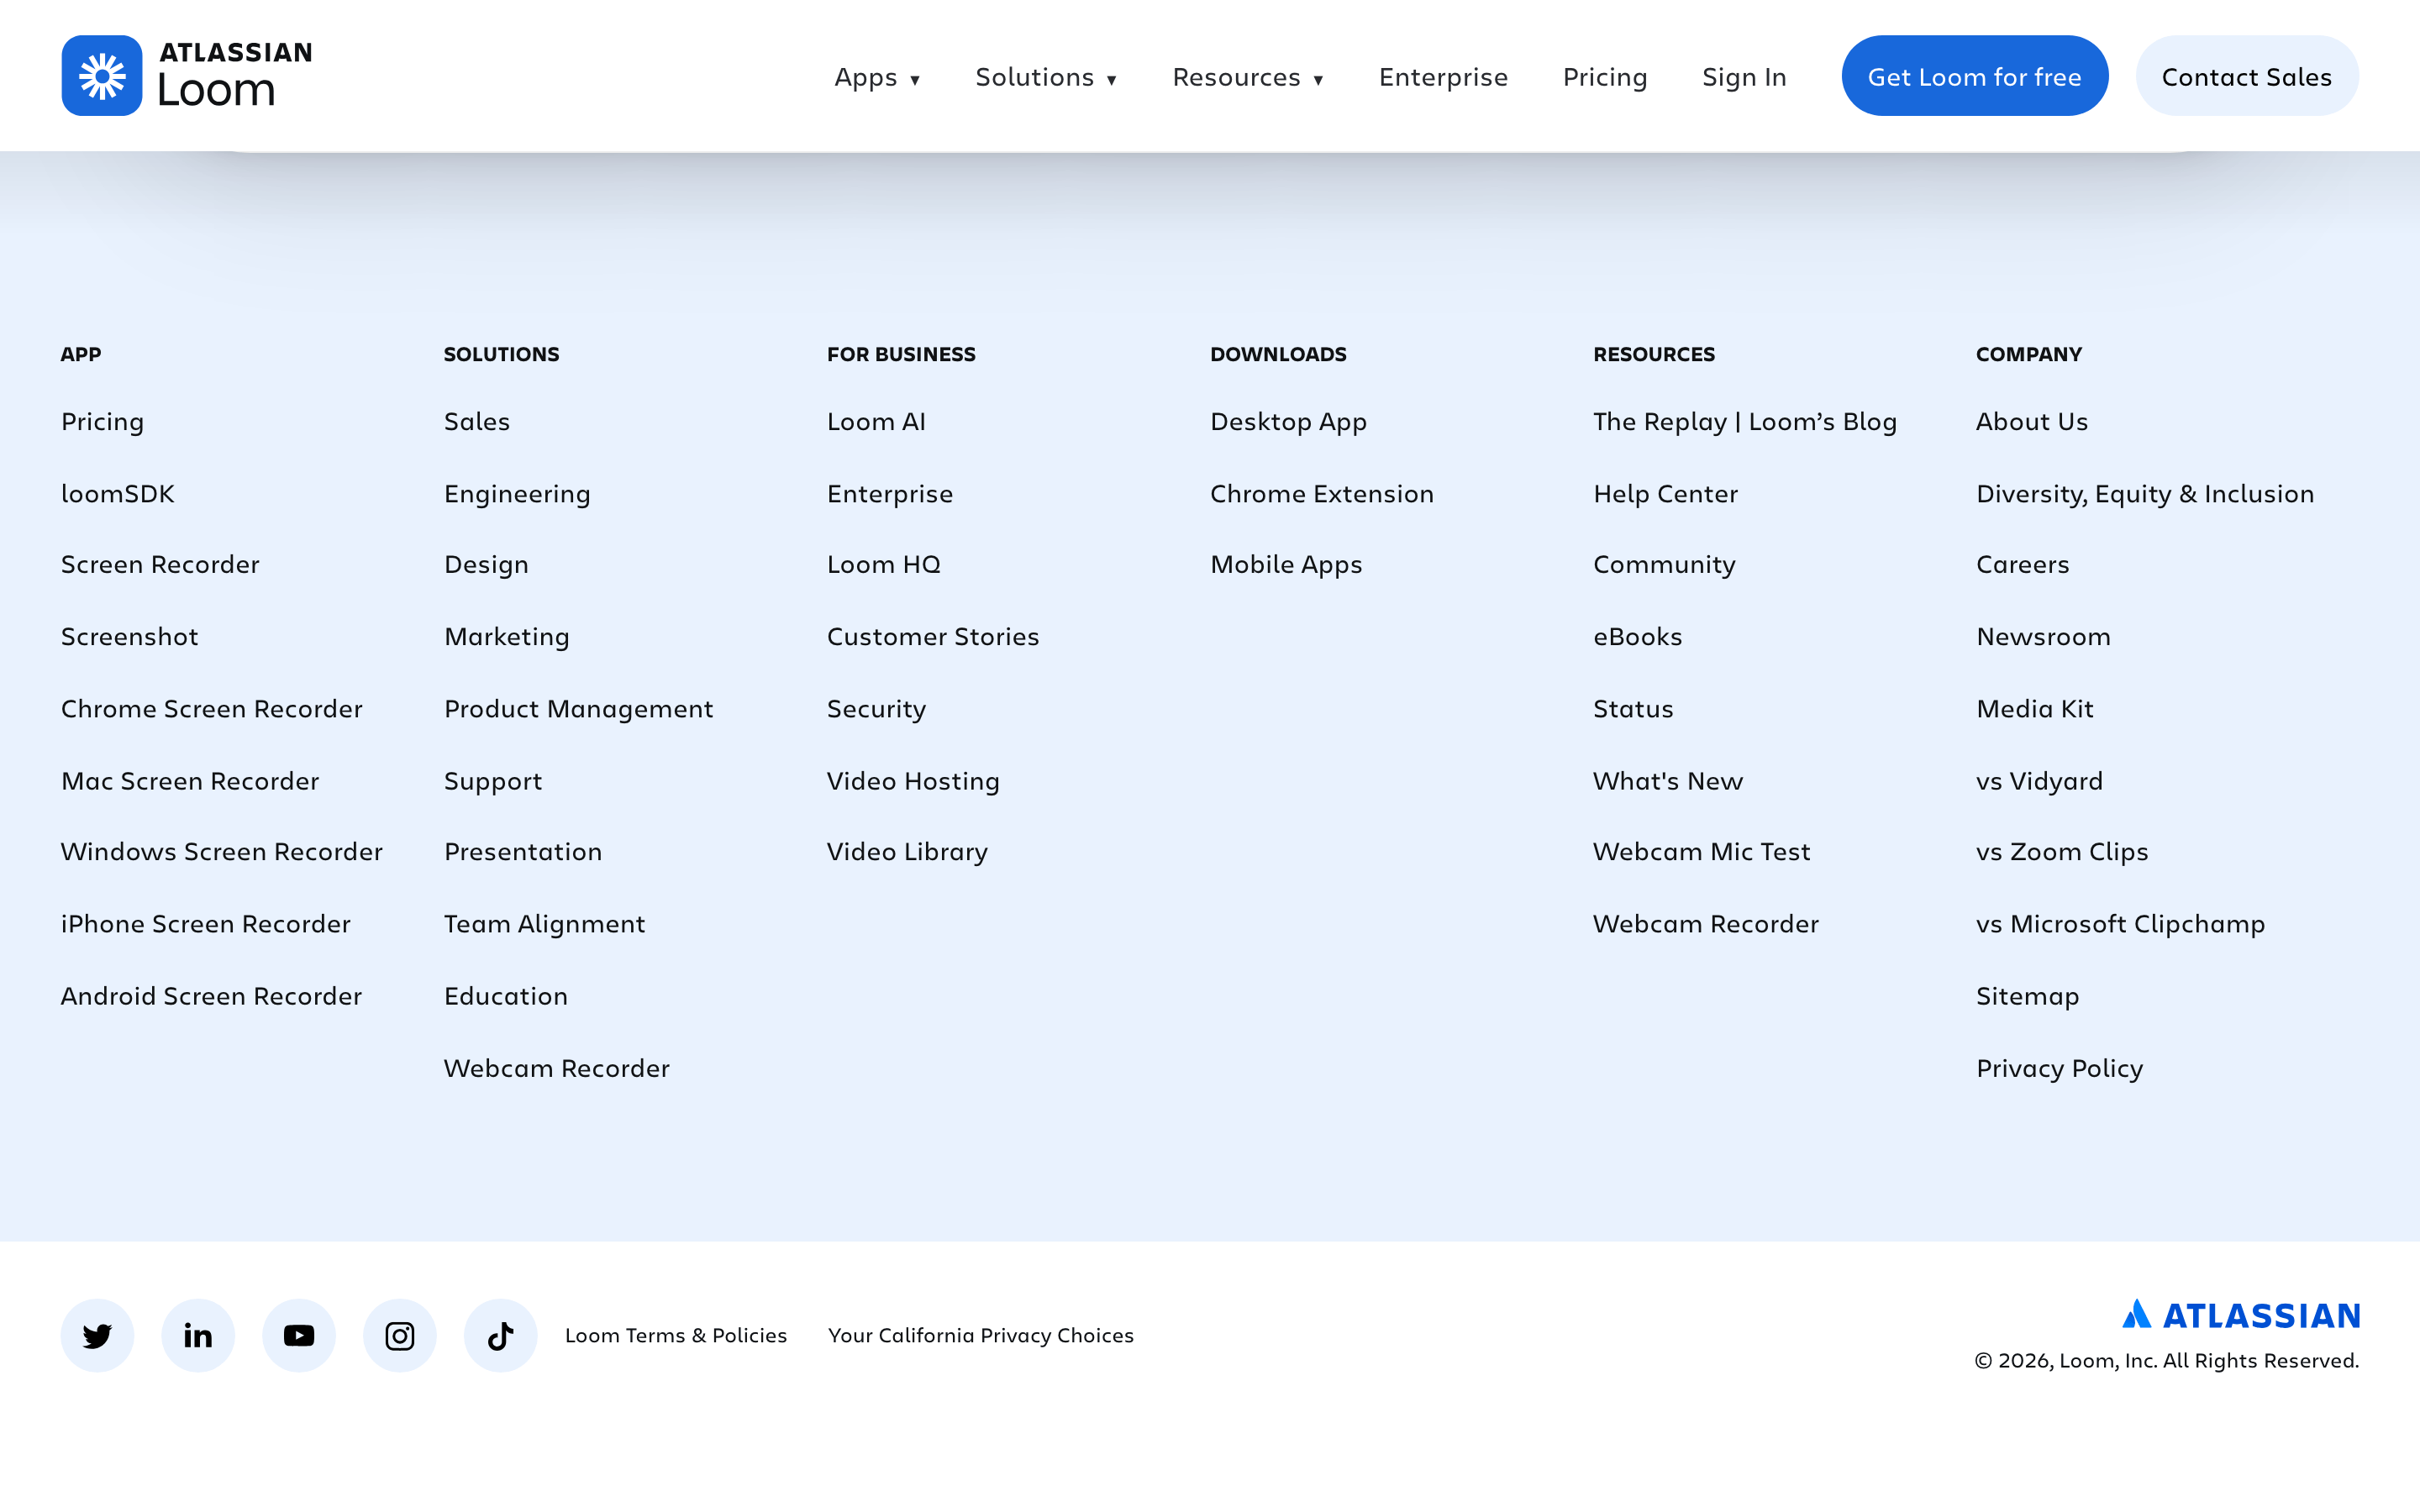Expand the Apps dropdown menu
The height and width of the screenshot is (1512, 2420).
click(877, 77)
